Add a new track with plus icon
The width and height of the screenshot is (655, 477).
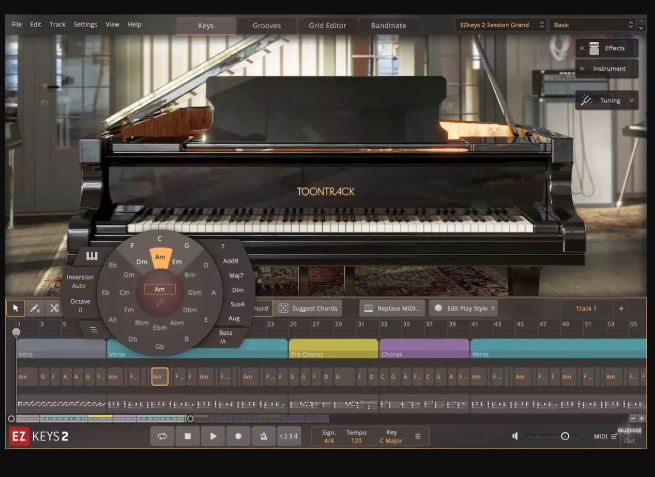tap(621, 308)
